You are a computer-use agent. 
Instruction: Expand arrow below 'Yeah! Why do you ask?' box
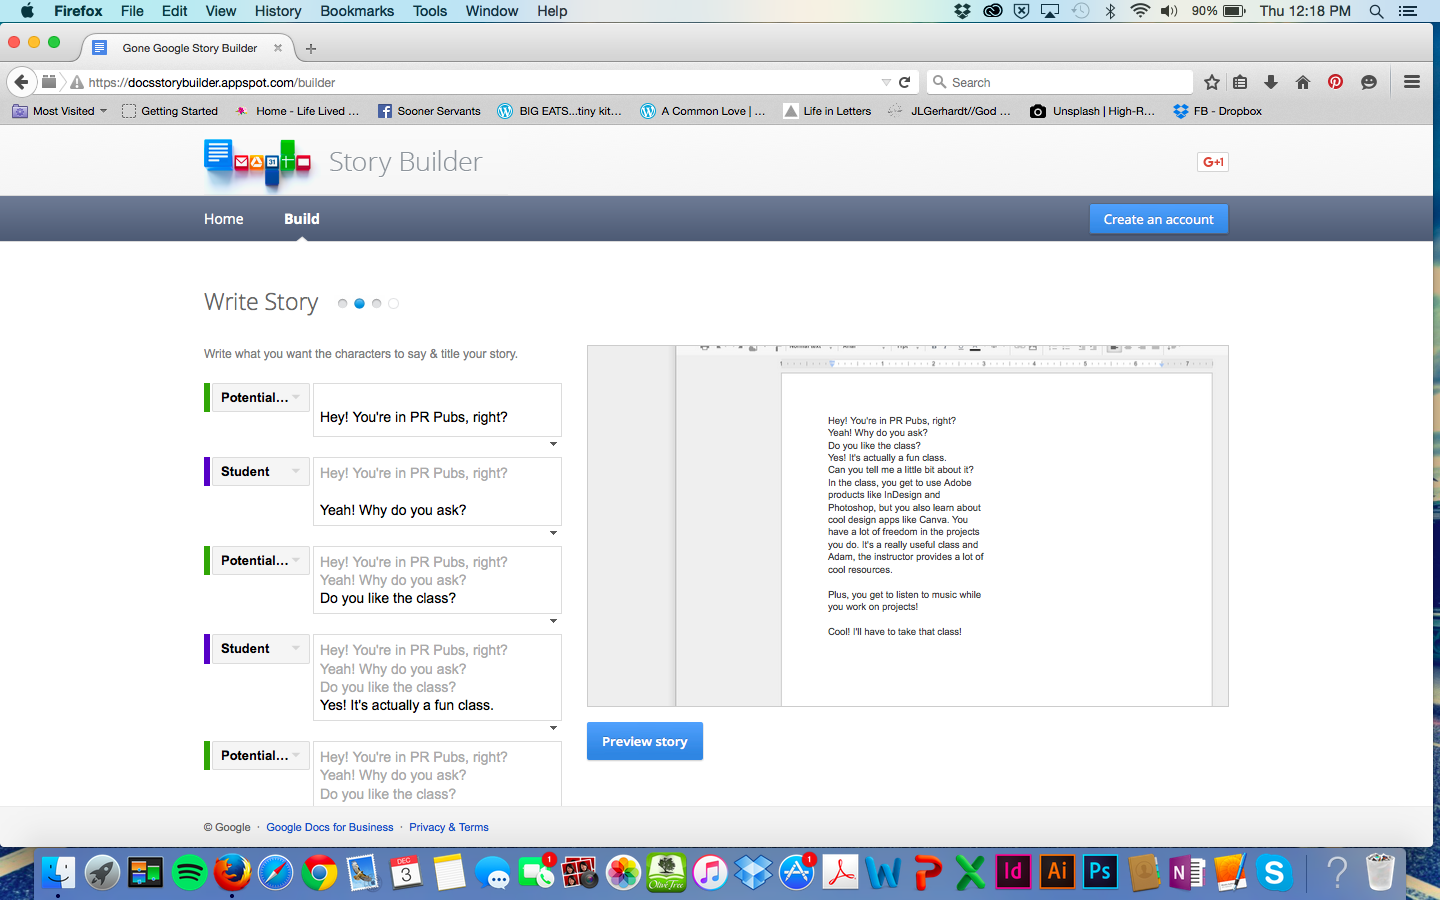(x=554, y=533)
